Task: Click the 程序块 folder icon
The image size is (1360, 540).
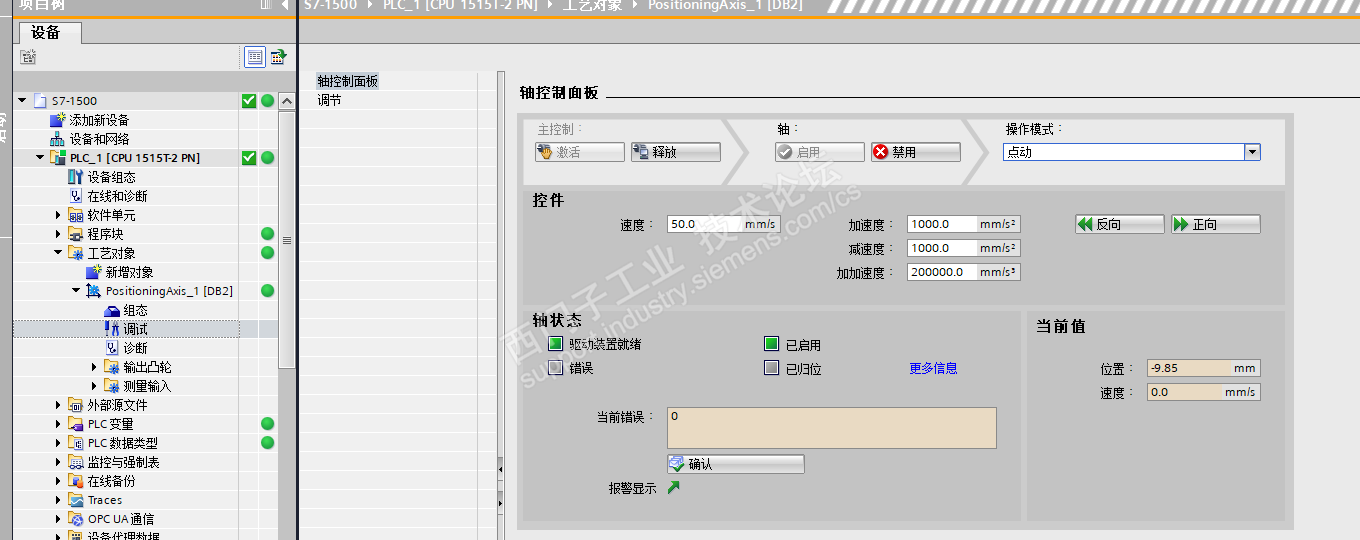Action: (x=76, y=234)
